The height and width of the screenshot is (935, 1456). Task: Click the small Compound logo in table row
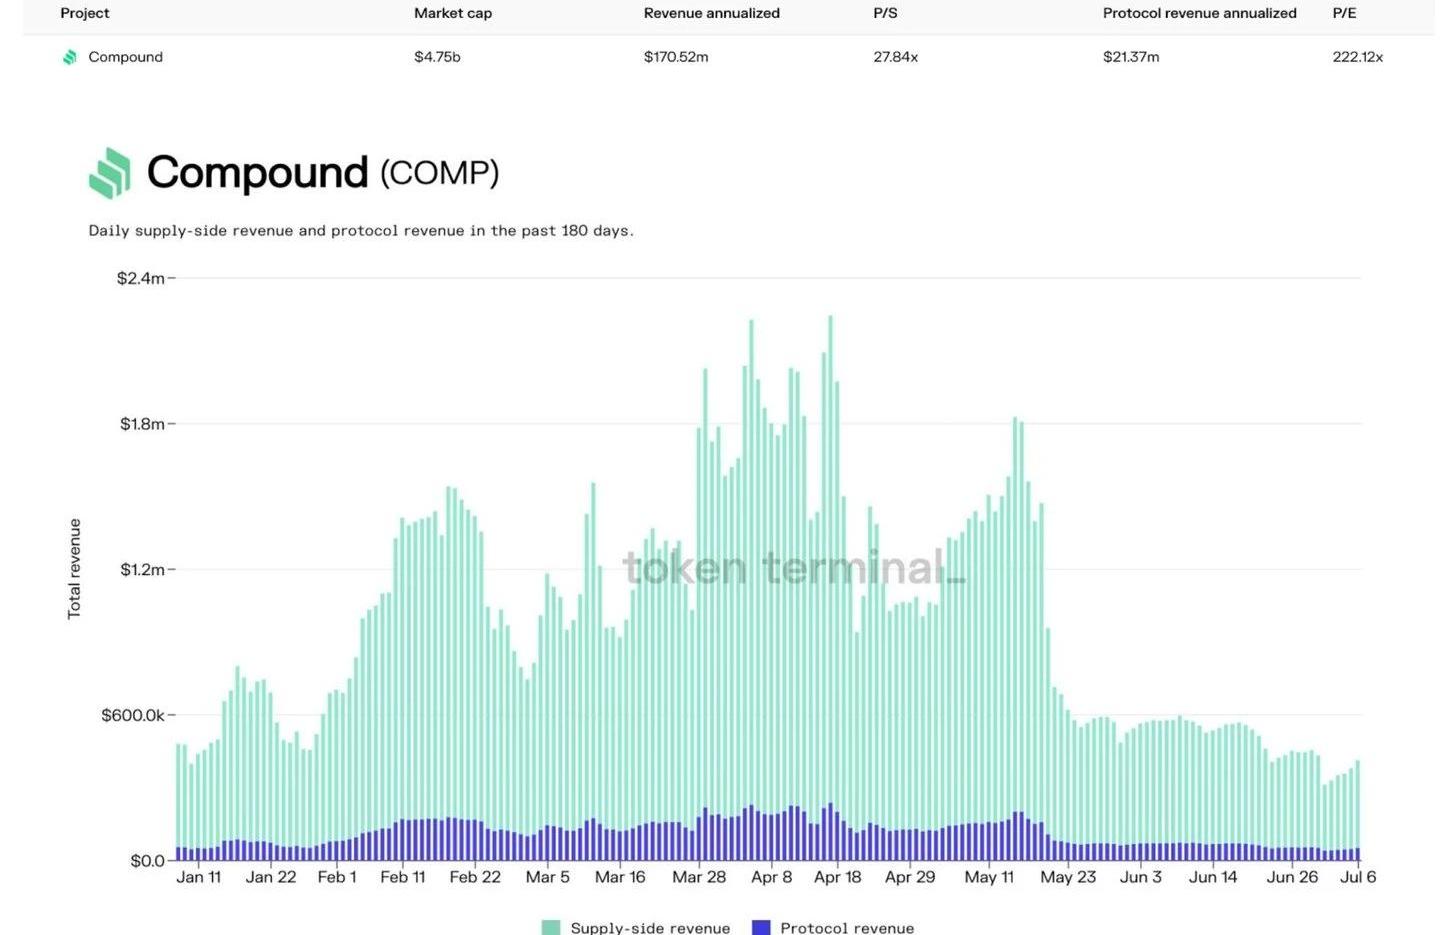70,57
